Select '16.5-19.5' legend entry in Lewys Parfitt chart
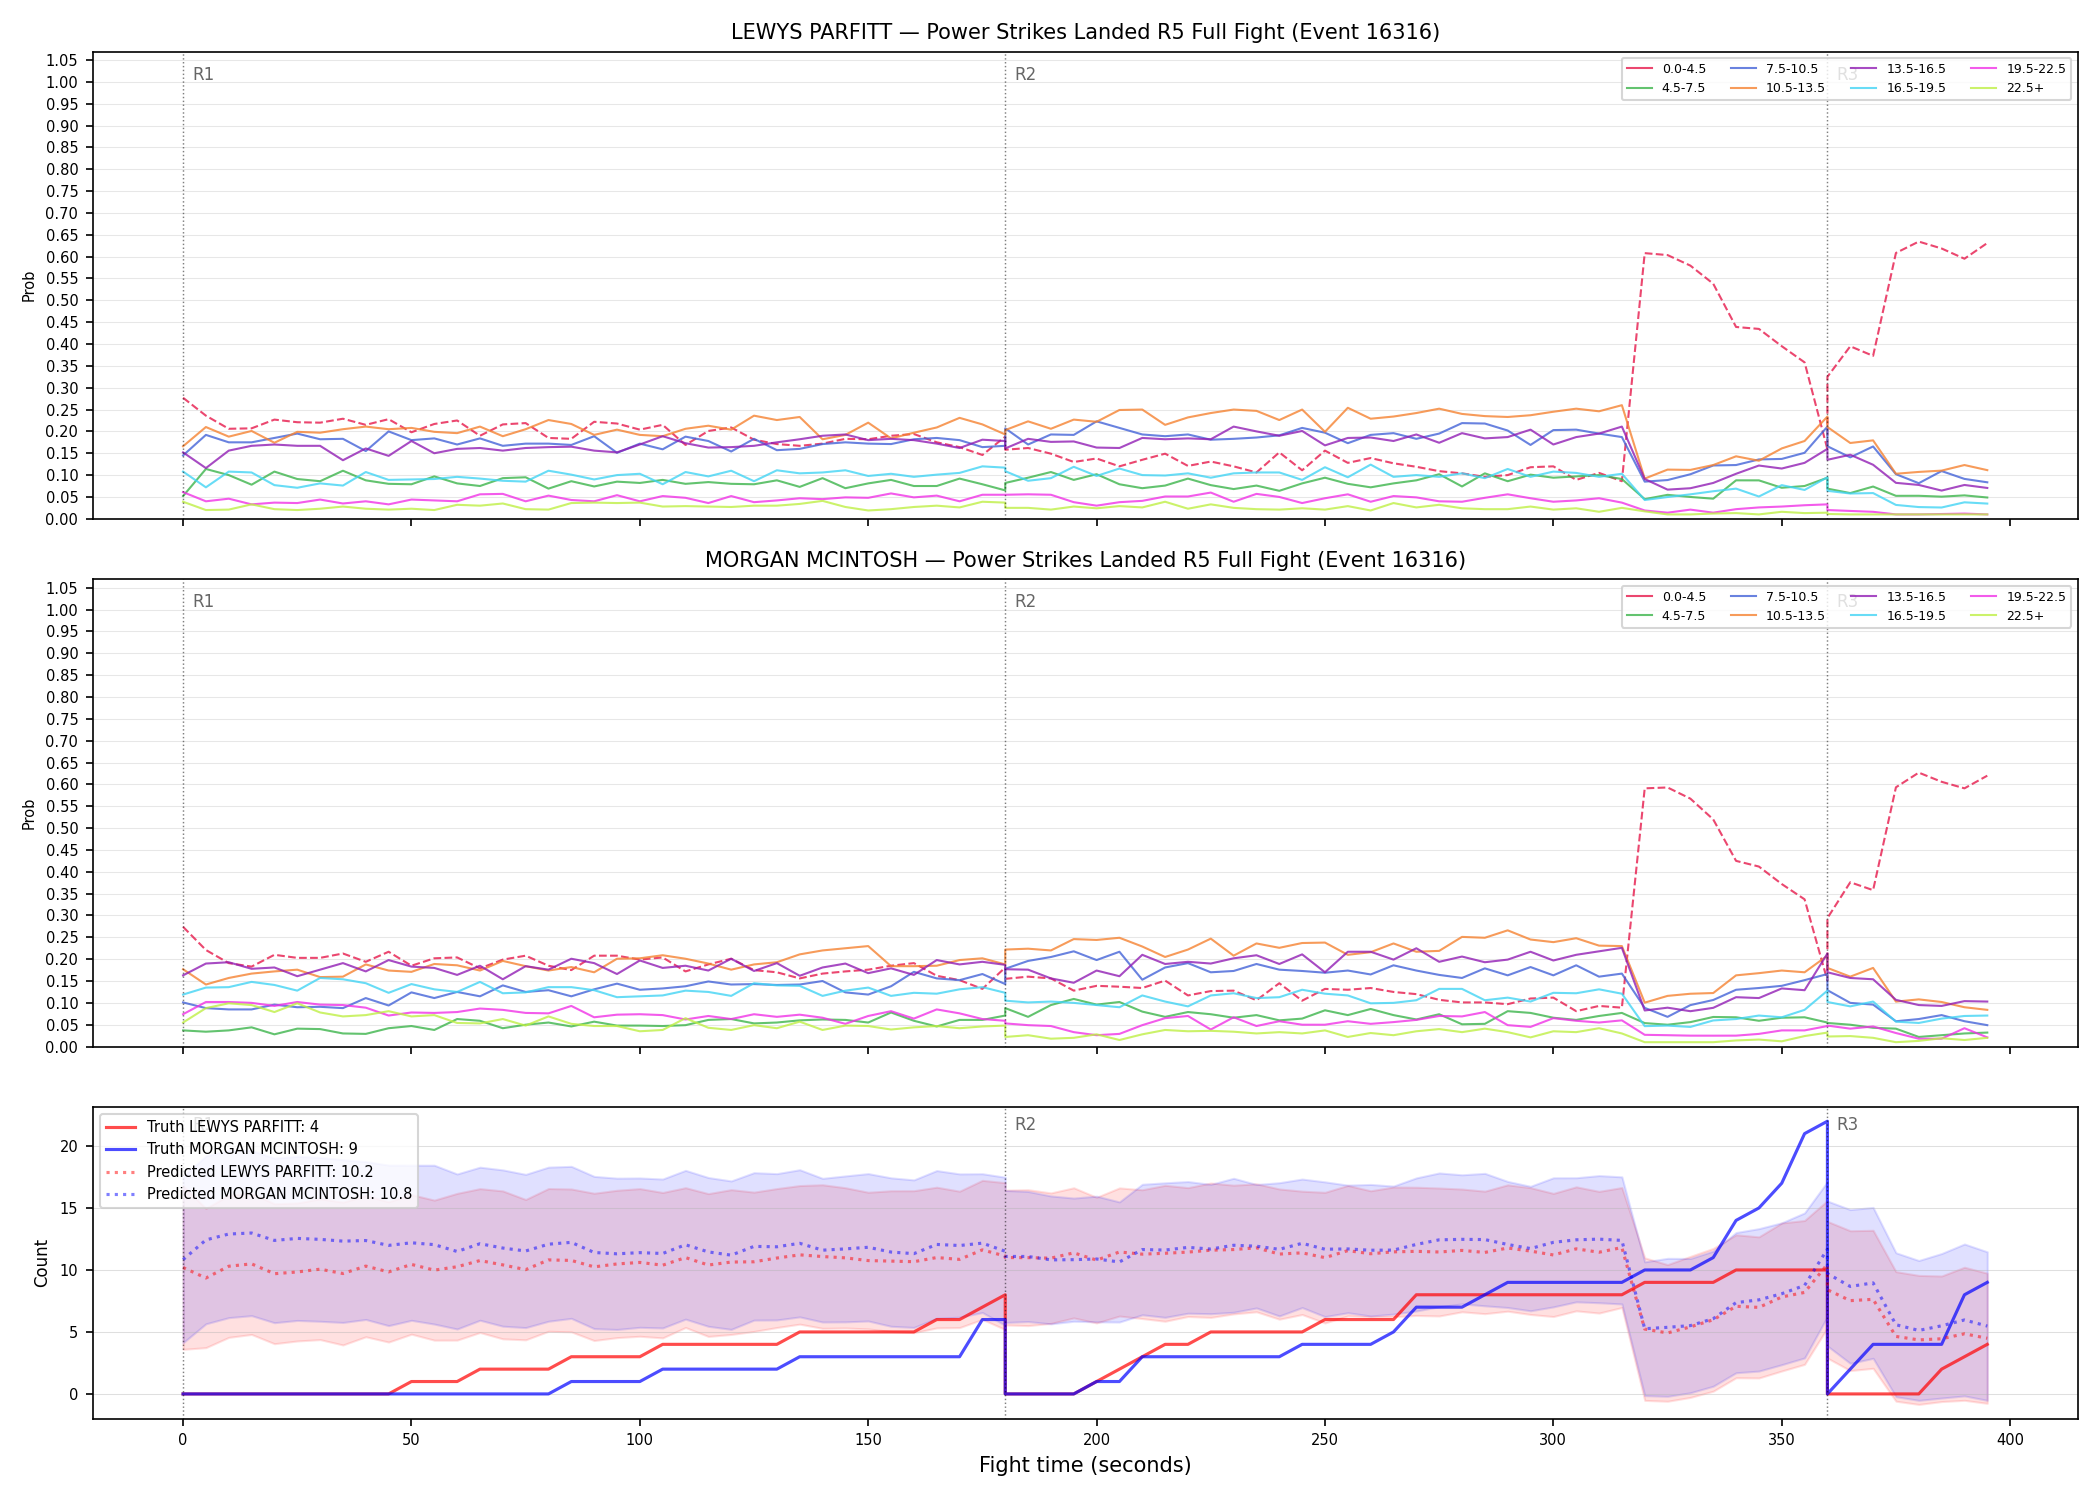This screenshot has height=1500, width=2100. tap(1898, 88)
